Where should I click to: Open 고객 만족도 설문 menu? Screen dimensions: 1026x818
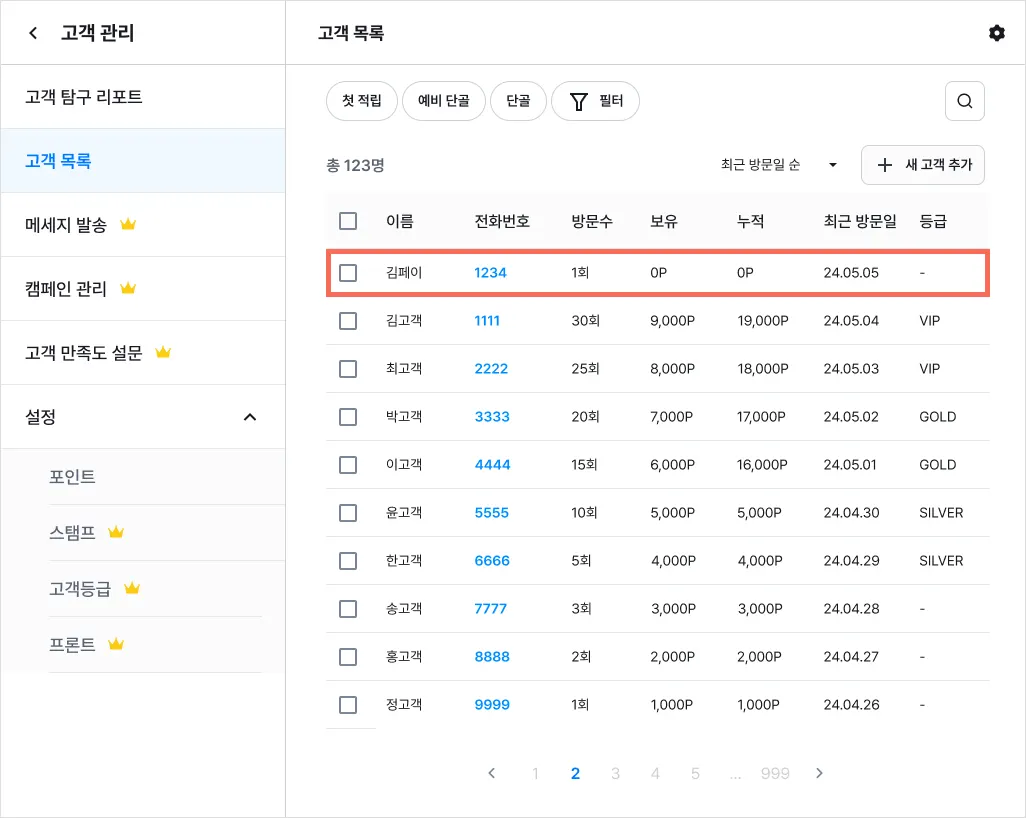143,353
